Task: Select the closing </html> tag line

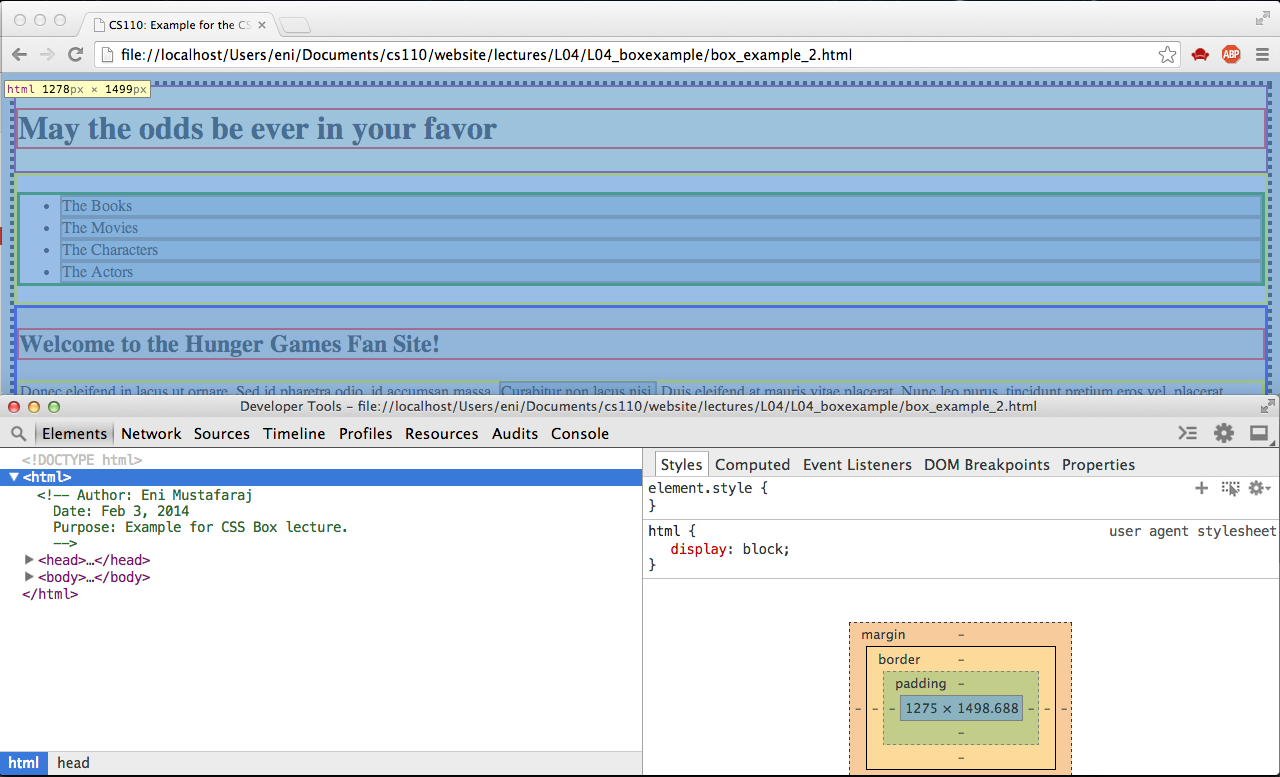Action: [x=50, y=594]
